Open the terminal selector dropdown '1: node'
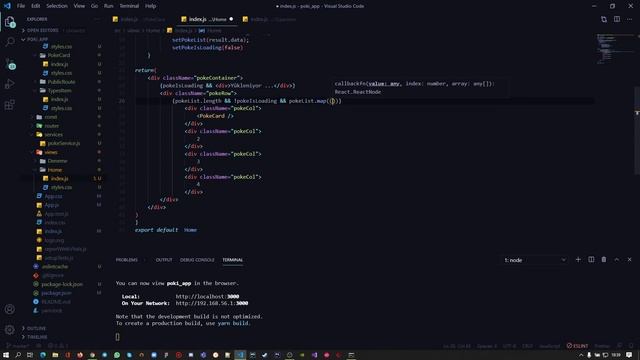This screenshot has height=360, width=640. coord(535,260)
